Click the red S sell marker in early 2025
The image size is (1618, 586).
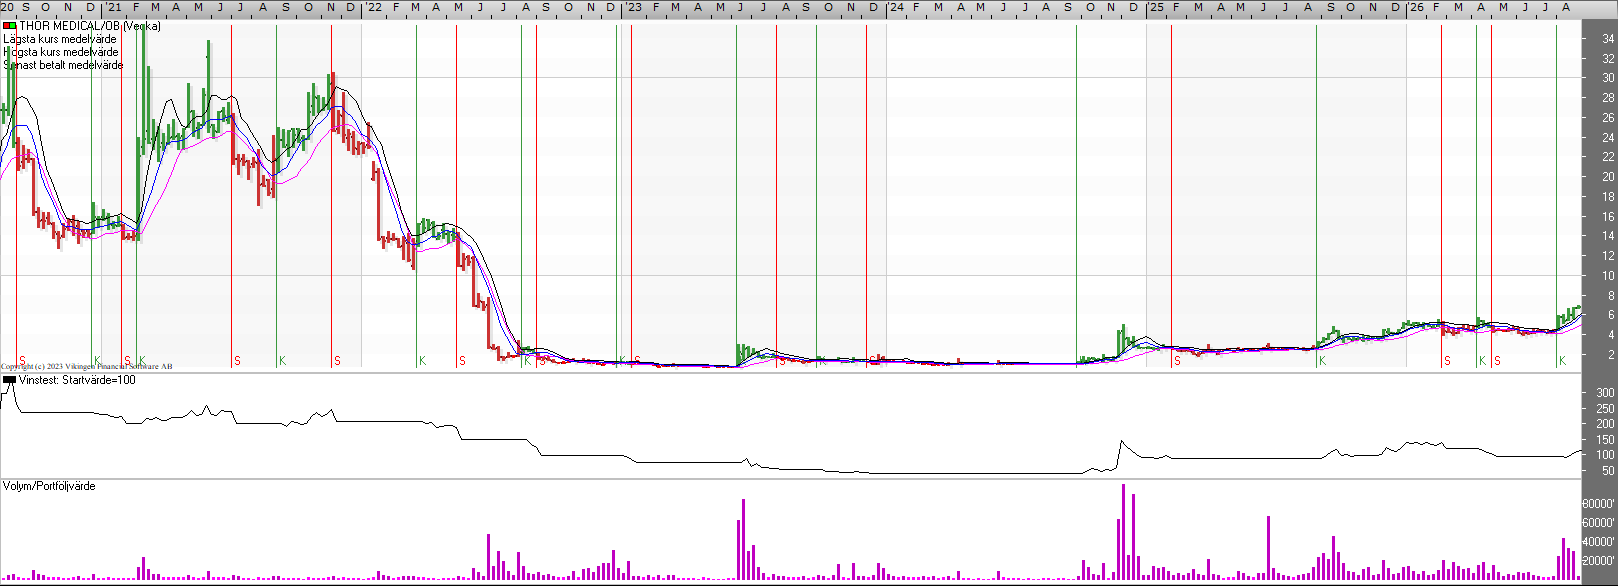click(x=1177, y=361)
